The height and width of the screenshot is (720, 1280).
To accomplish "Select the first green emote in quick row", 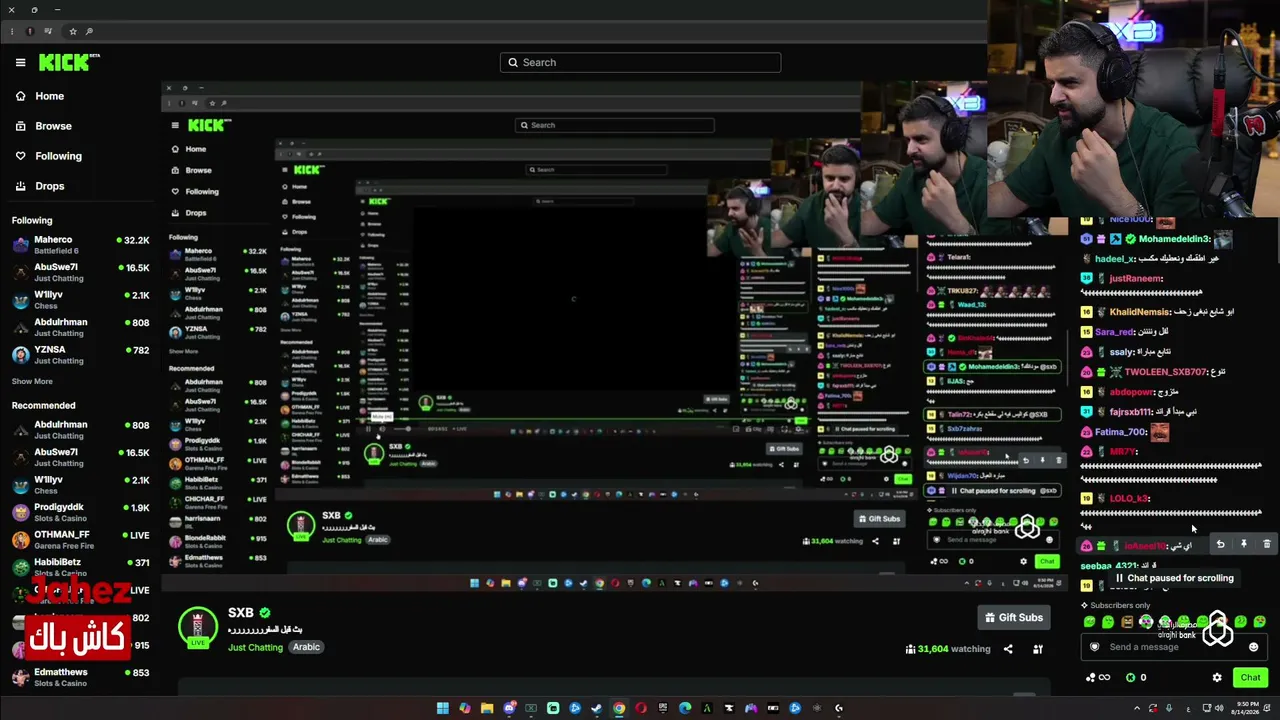I will [1090, 622].
